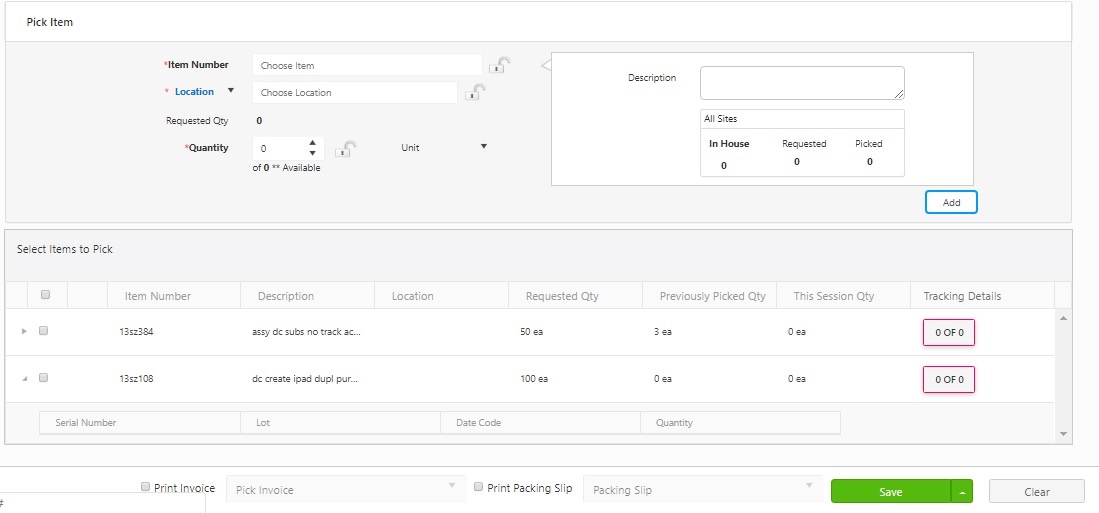
Task: Open the Pick Invoice dropdown
Action: coord(346,490)
